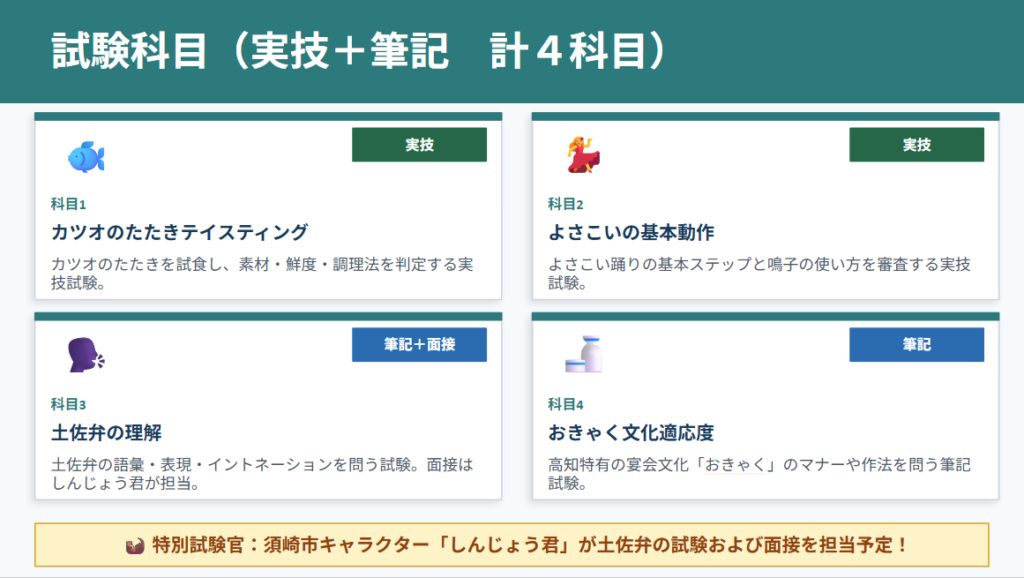
Task: Select the 筆記 badge on the おきゃく card
Action: (916, 345)
